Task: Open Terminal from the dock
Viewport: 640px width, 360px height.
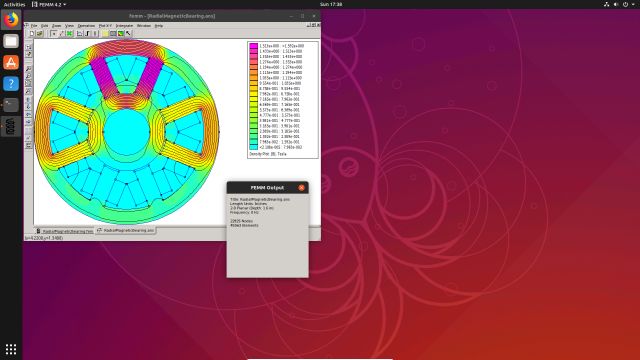Action: (11, 104)
